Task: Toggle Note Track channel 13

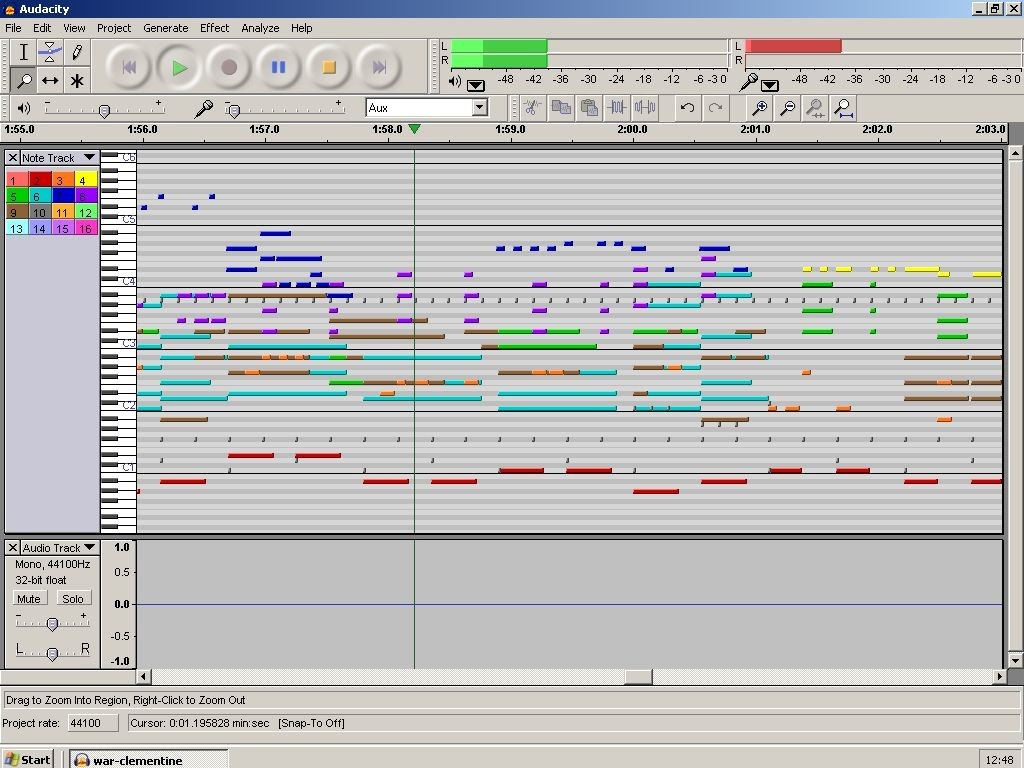Action: (x=17, y=228)
